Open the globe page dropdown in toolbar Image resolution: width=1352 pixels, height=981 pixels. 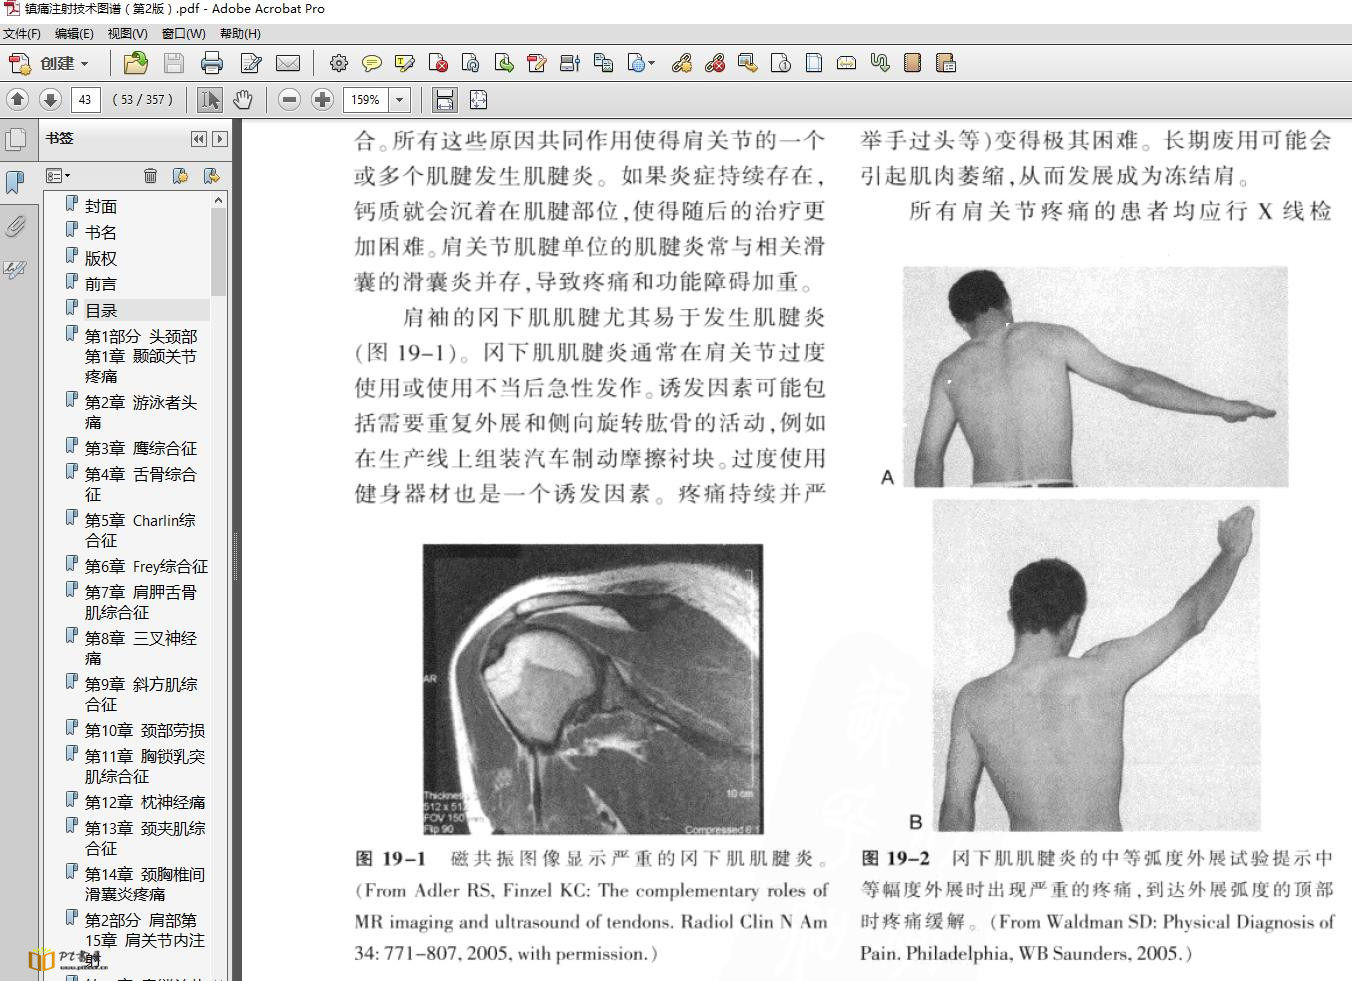[641, 64]
